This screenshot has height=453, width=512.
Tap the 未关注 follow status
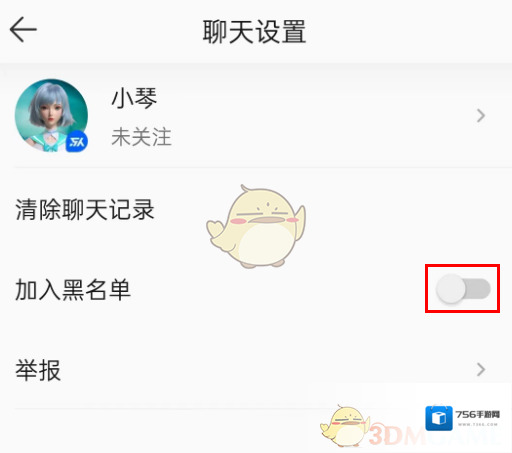pos(141,137)
